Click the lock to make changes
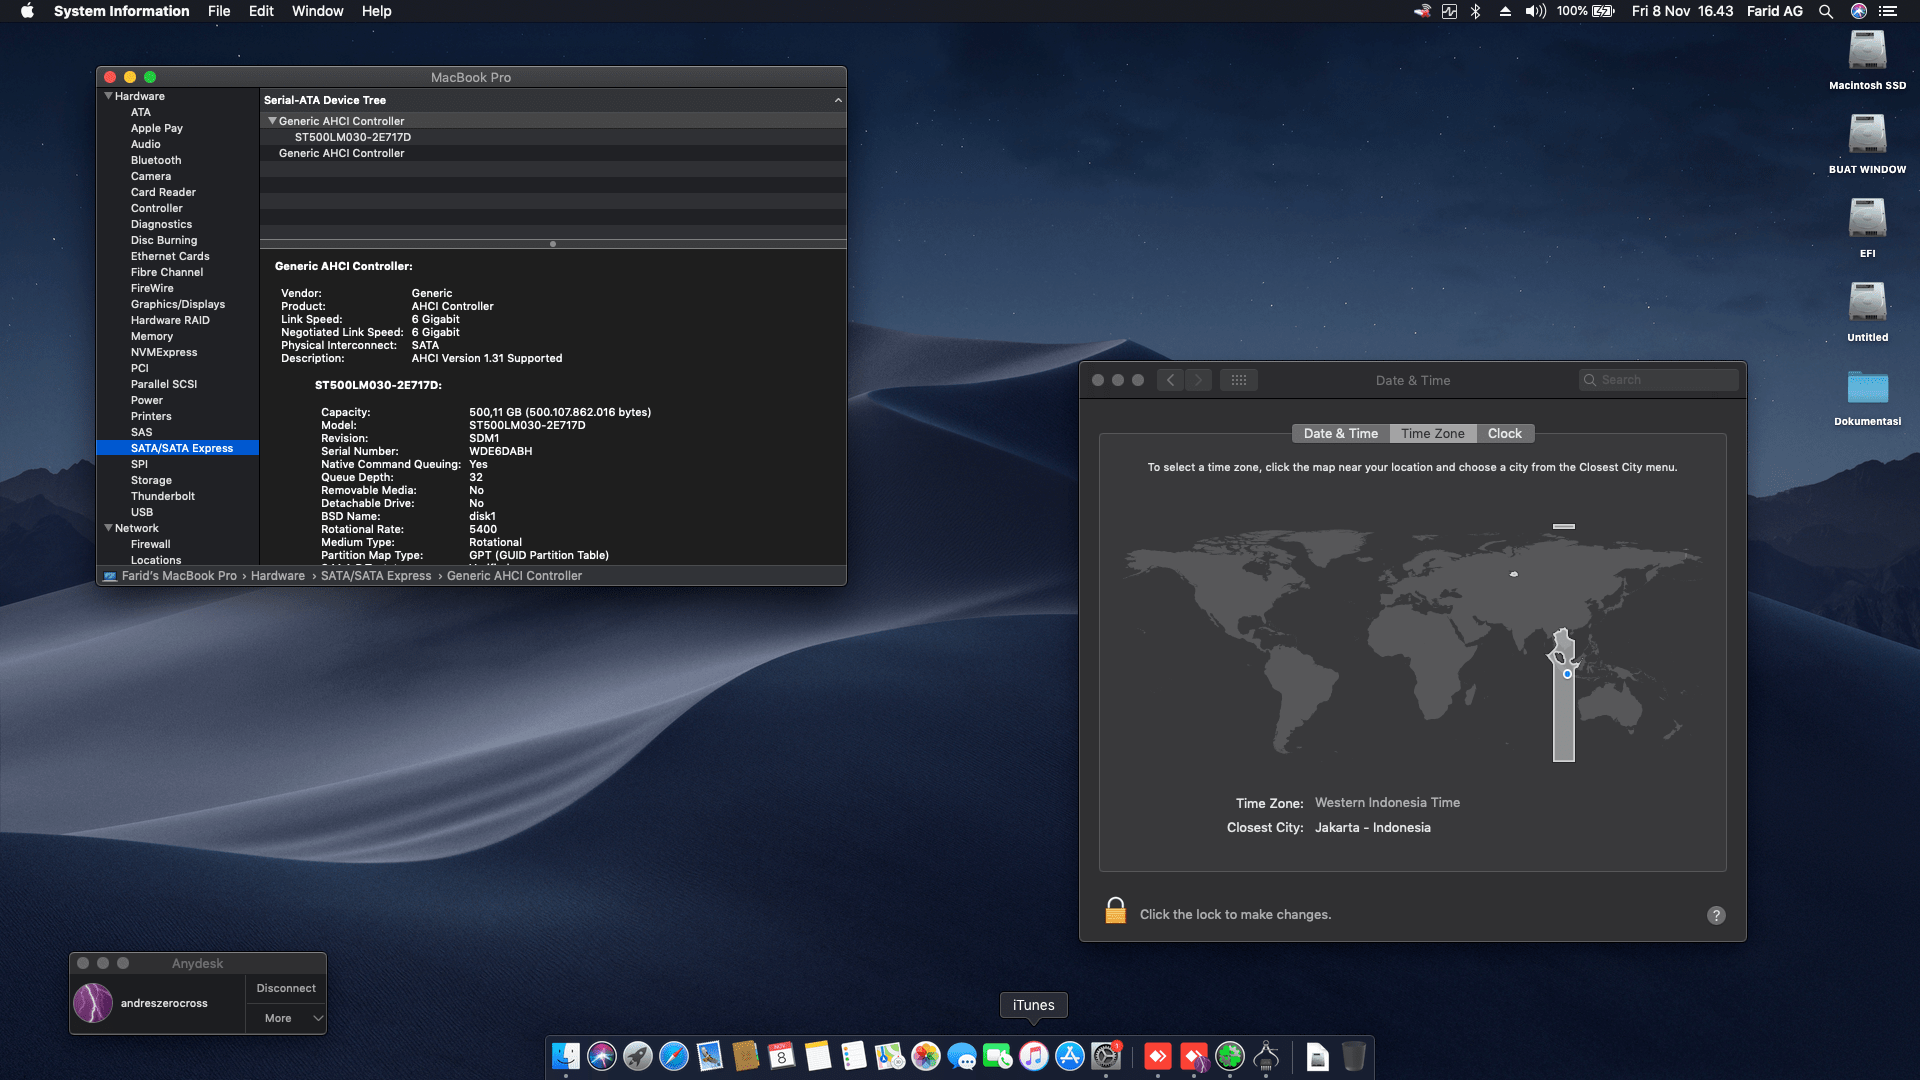 coord(1115,911)
